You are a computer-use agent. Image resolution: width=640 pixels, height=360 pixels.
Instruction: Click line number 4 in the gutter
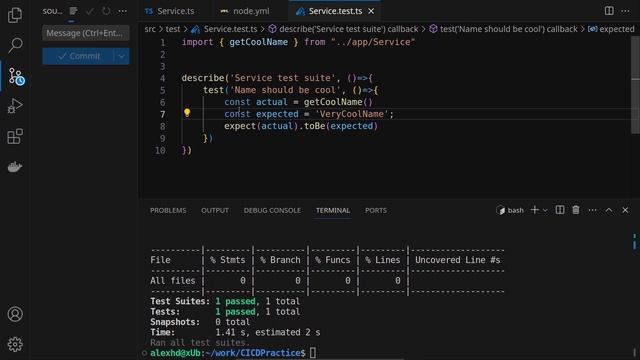(x=162, y=78)
